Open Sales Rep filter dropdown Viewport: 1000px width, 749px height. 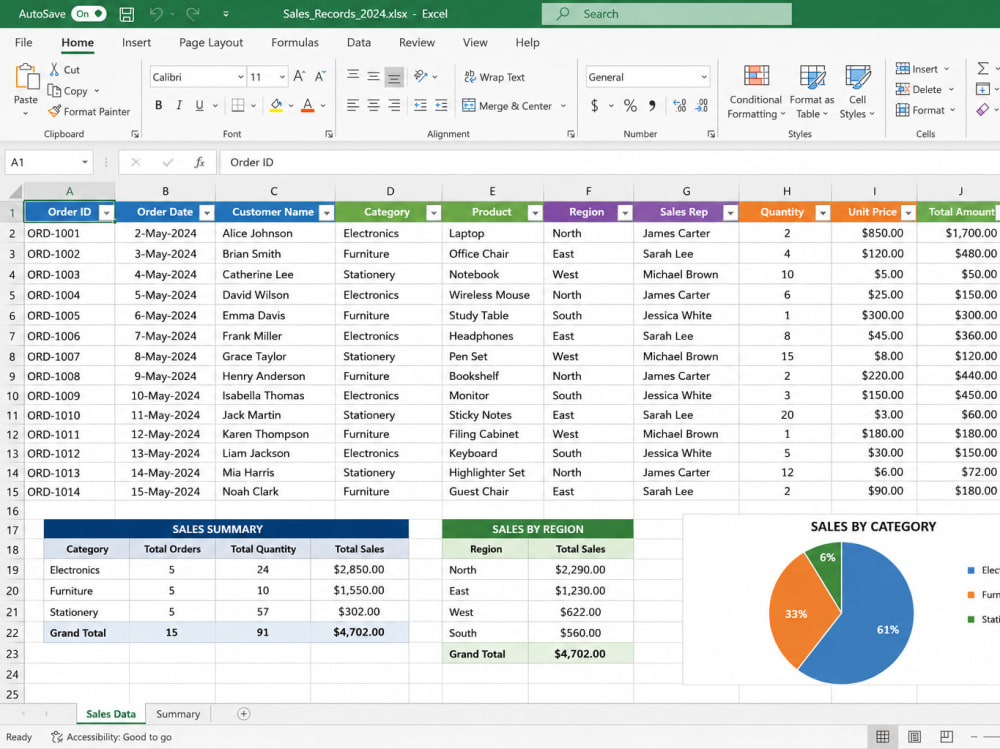(730, 212)
